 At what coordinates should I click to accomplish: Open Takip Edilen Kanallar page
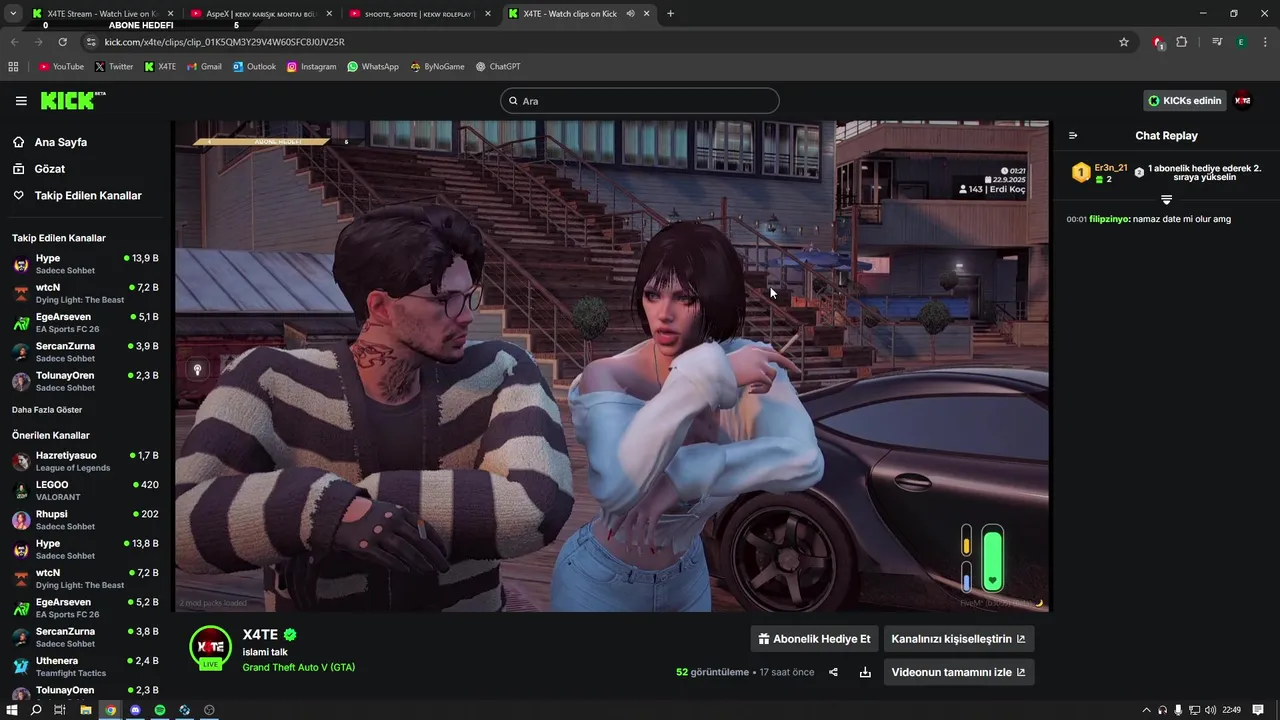coord(88,196)
